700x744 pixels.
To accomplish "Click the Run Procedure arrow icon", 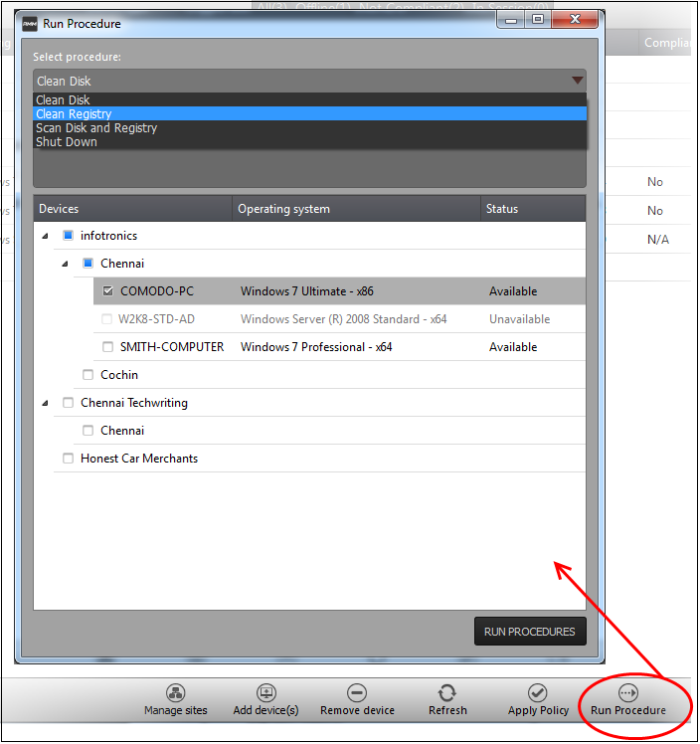I will [x=628, y=693].
